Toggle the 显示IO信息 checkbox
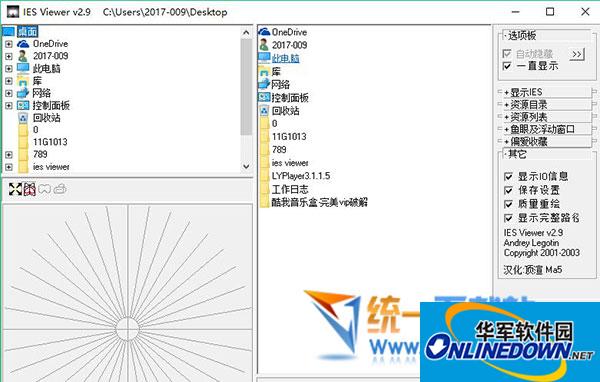The height and width of the screenshot is (382, 600). (508, 176)
